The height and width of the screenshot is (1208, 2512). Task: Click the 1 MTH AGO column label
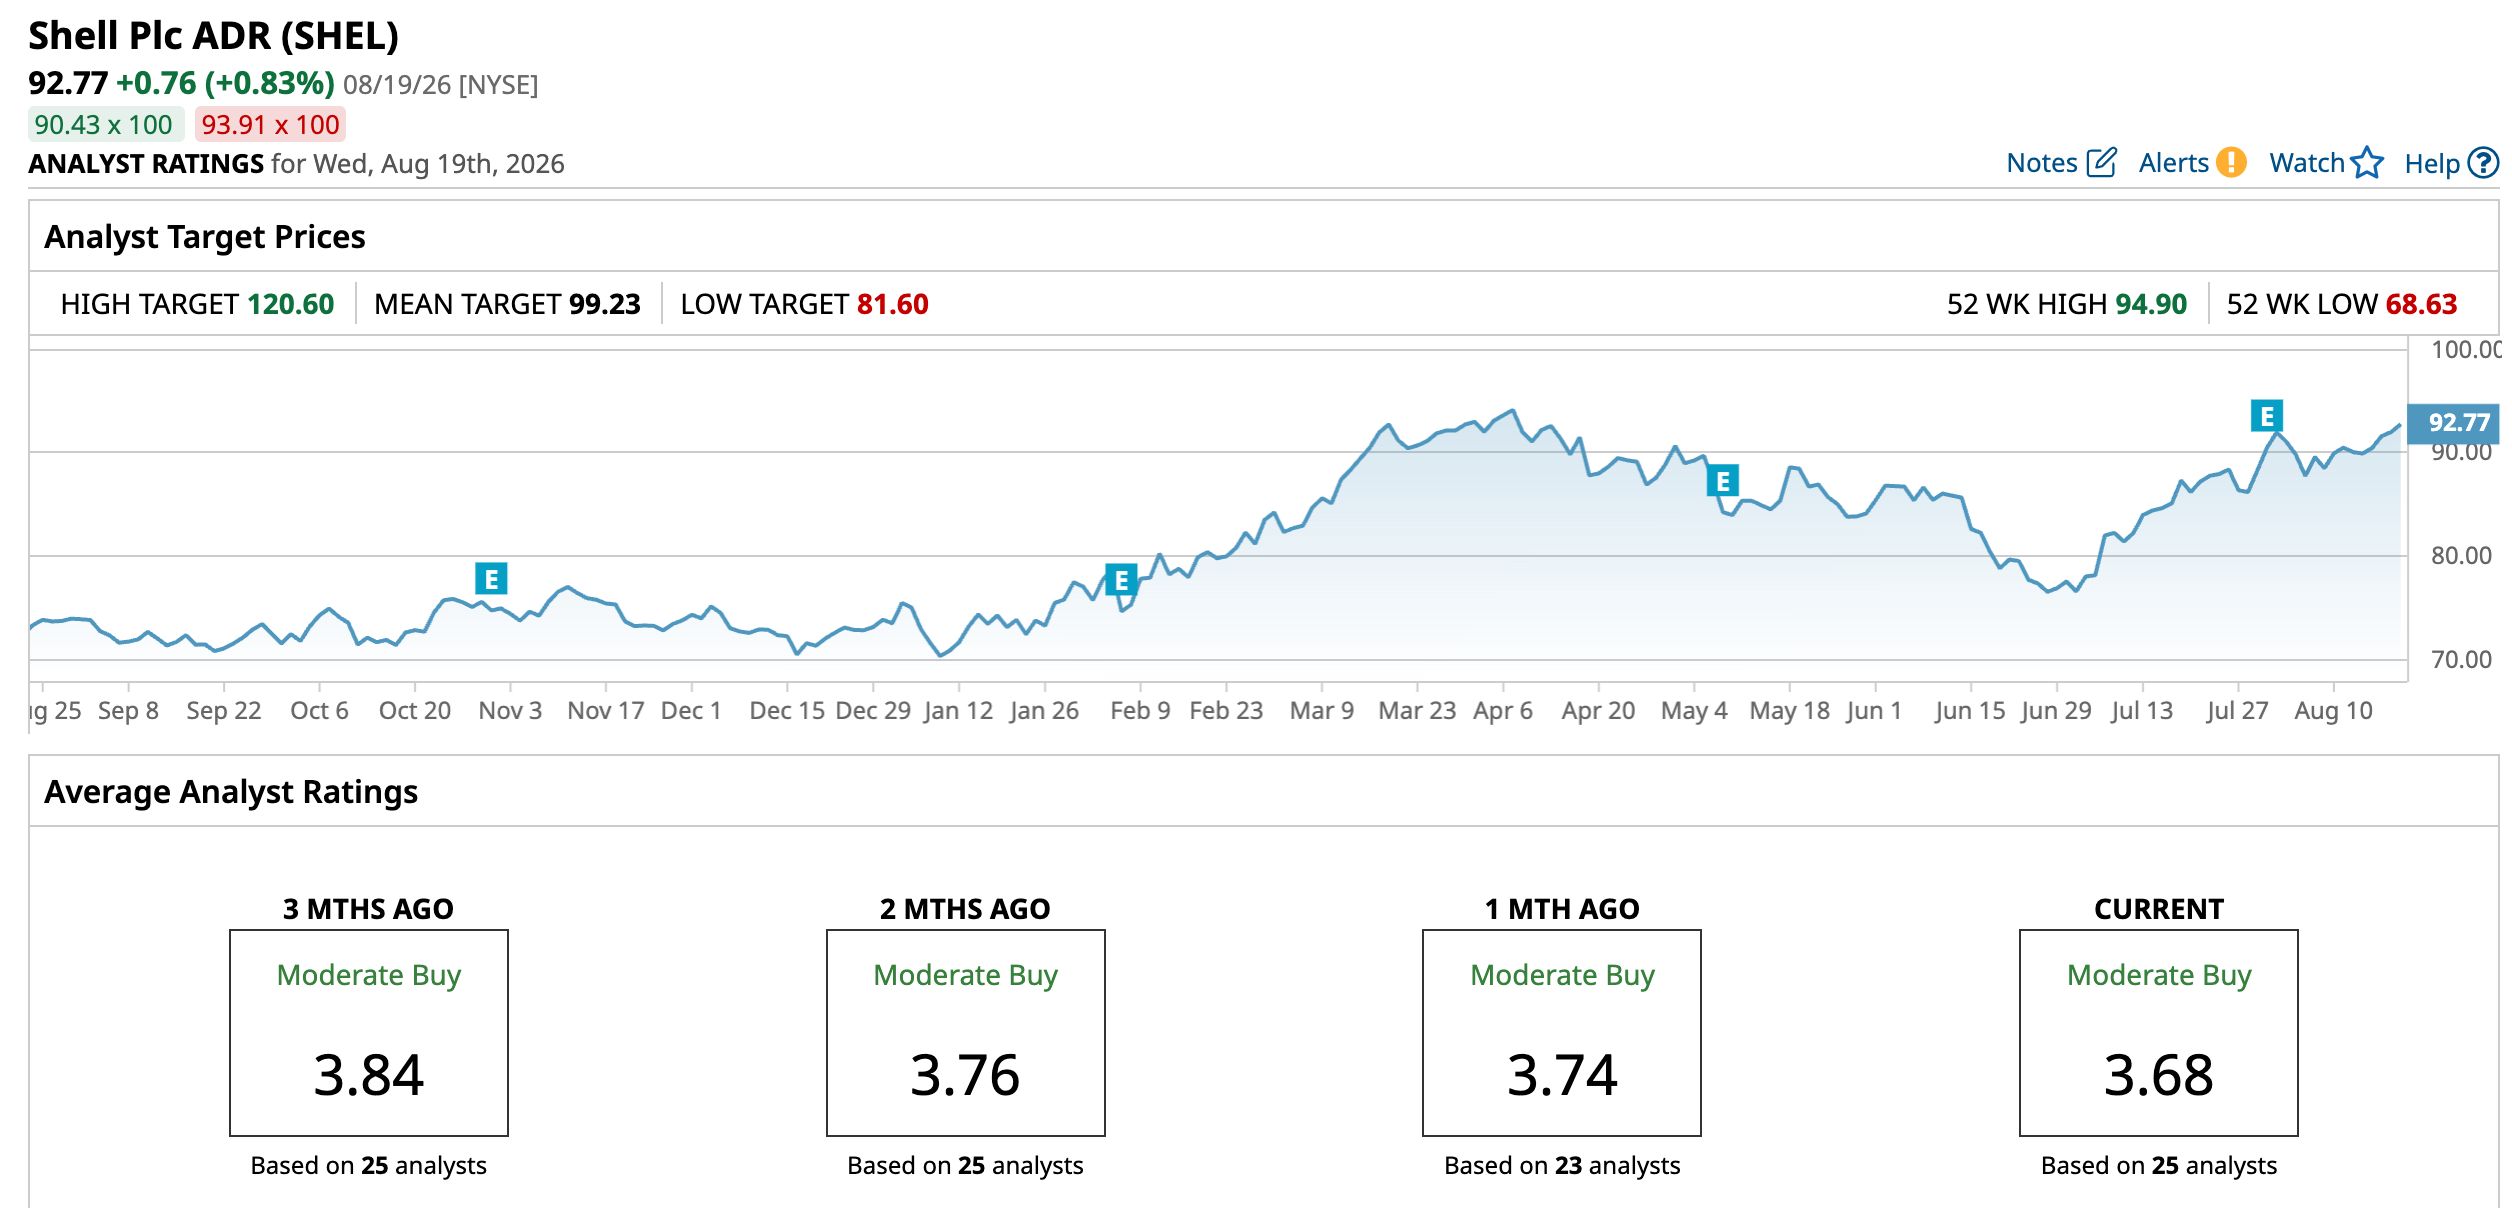pyautogui.click(x=1562, y=909)
